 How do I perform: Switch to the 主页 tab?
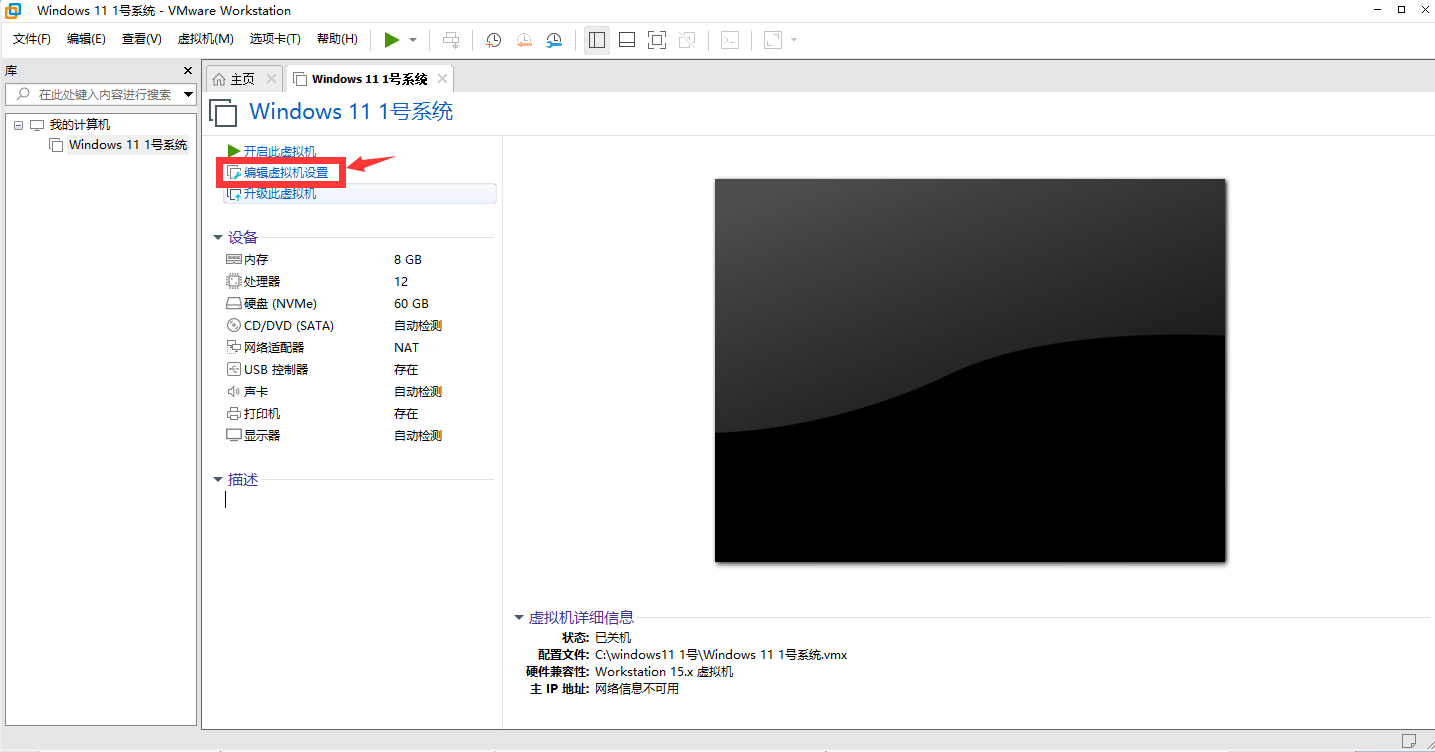click(243, 79)
